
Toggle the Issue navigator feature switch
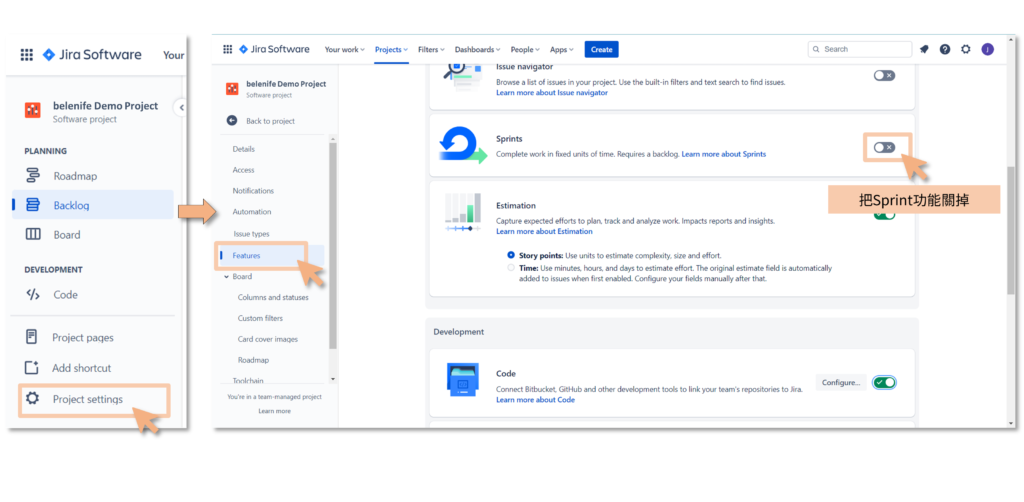884,76
